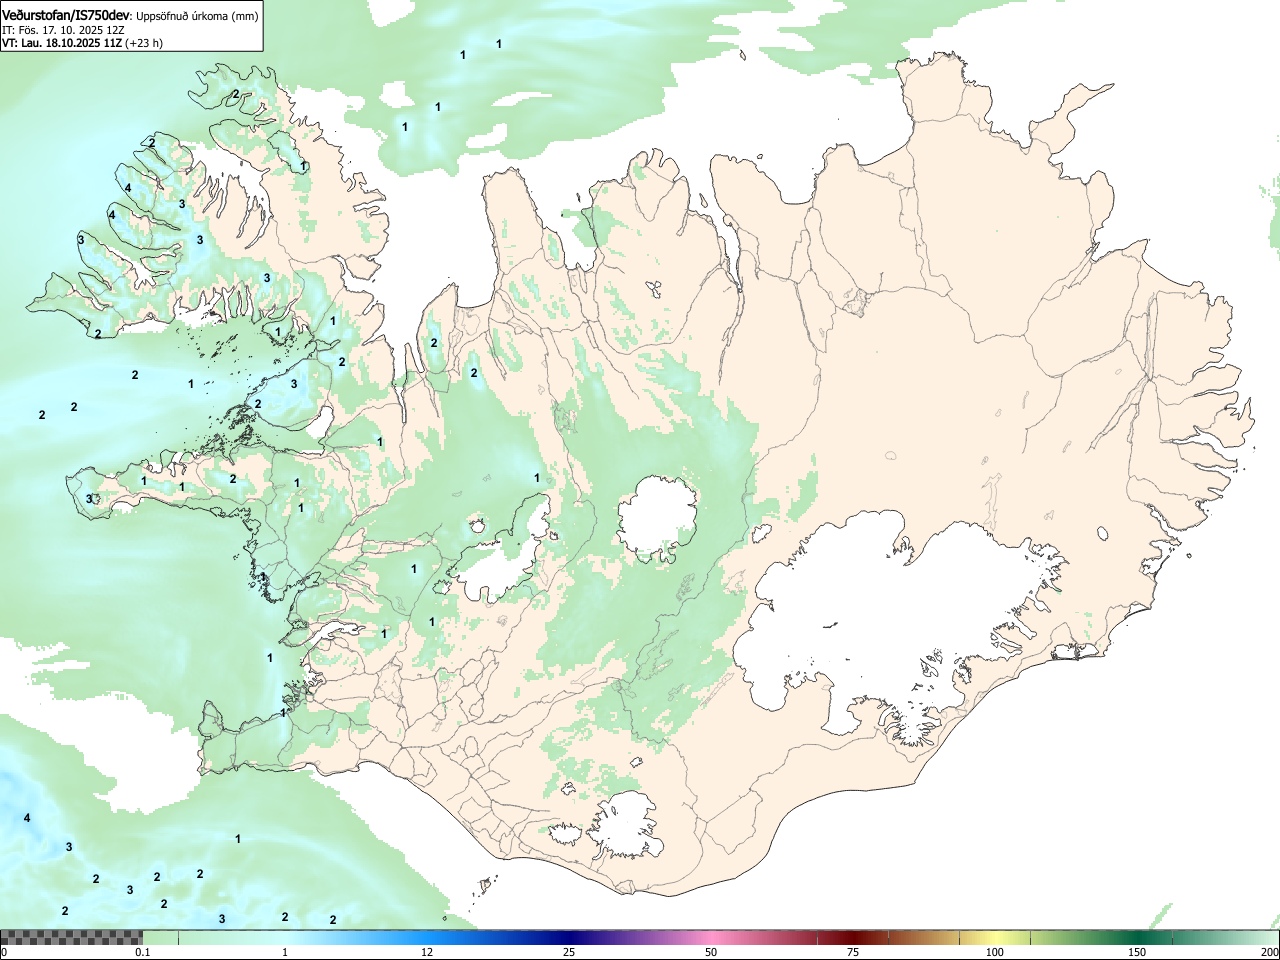Click the "Uppsöfnuð úrkoma (mm)" label

(x=198, y=15)
